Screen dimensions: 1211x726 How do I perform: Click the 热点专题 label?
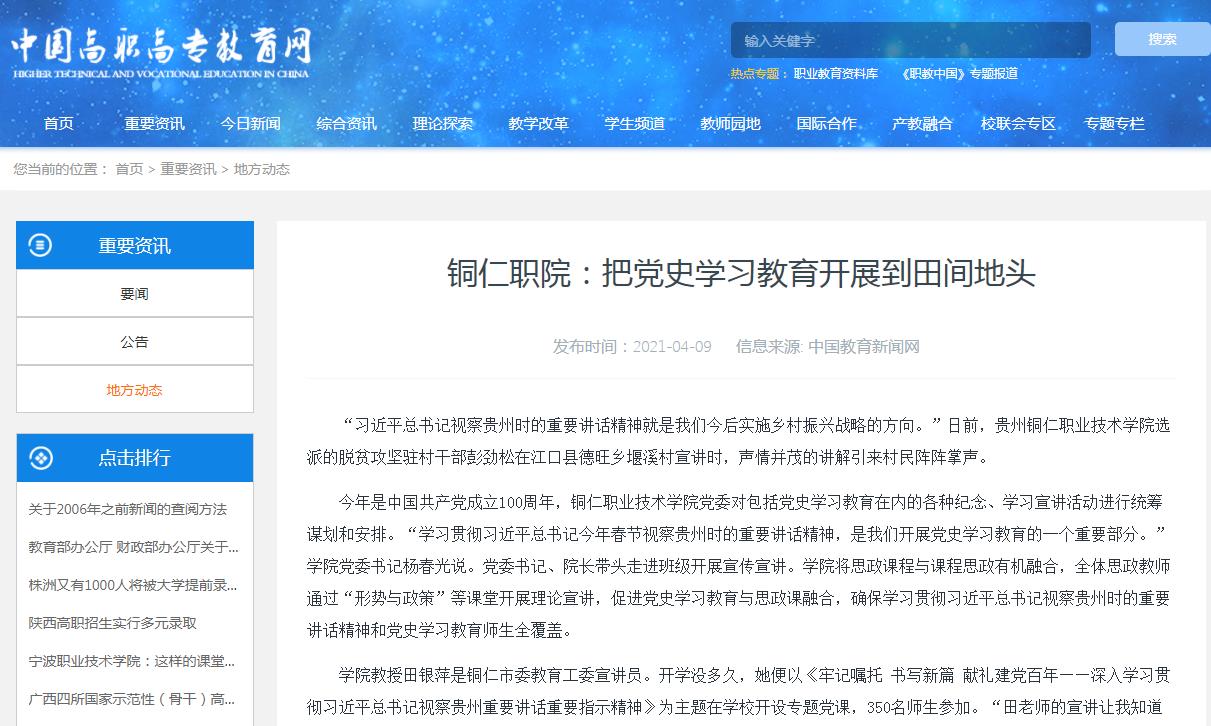pos(756,73)
